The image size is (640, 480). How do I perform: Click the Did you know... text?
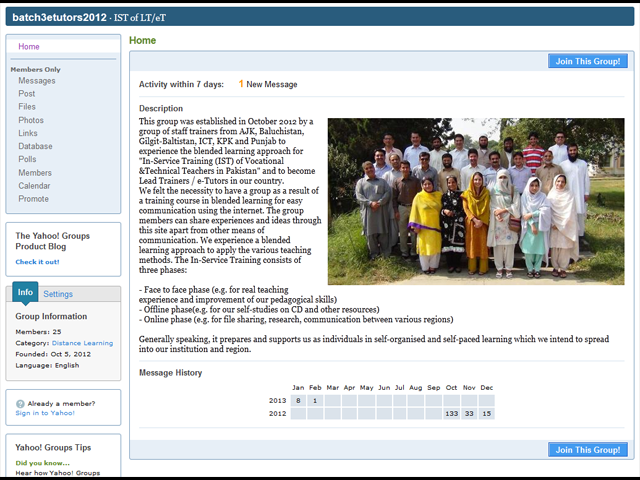click(42, 463)
